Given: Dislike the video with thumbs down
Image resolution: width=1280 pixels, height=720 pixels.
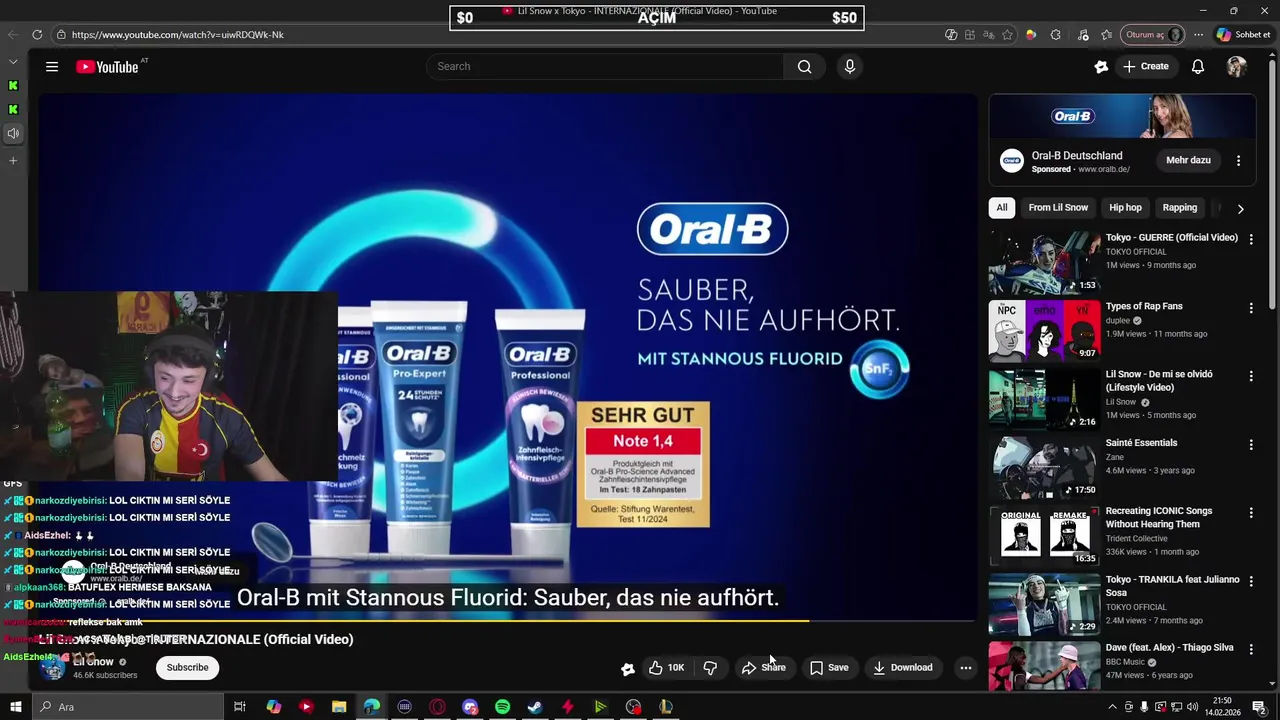Looking at the screenshot, I should 710,668.
